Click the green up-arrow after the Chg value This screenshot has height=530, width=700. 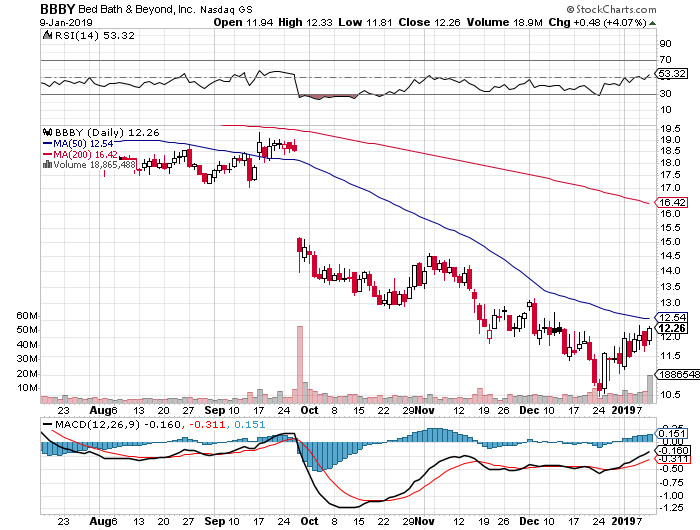tap(652, 23)
